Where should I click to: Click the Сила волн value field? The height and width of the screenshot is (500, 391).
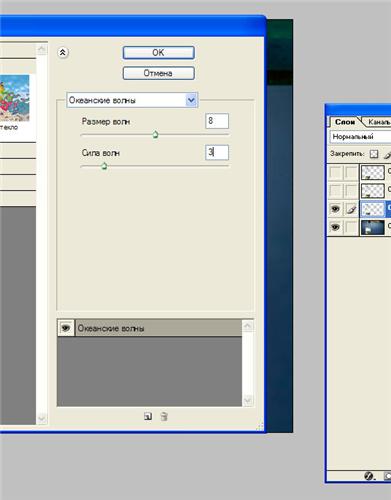pos(217,152)
